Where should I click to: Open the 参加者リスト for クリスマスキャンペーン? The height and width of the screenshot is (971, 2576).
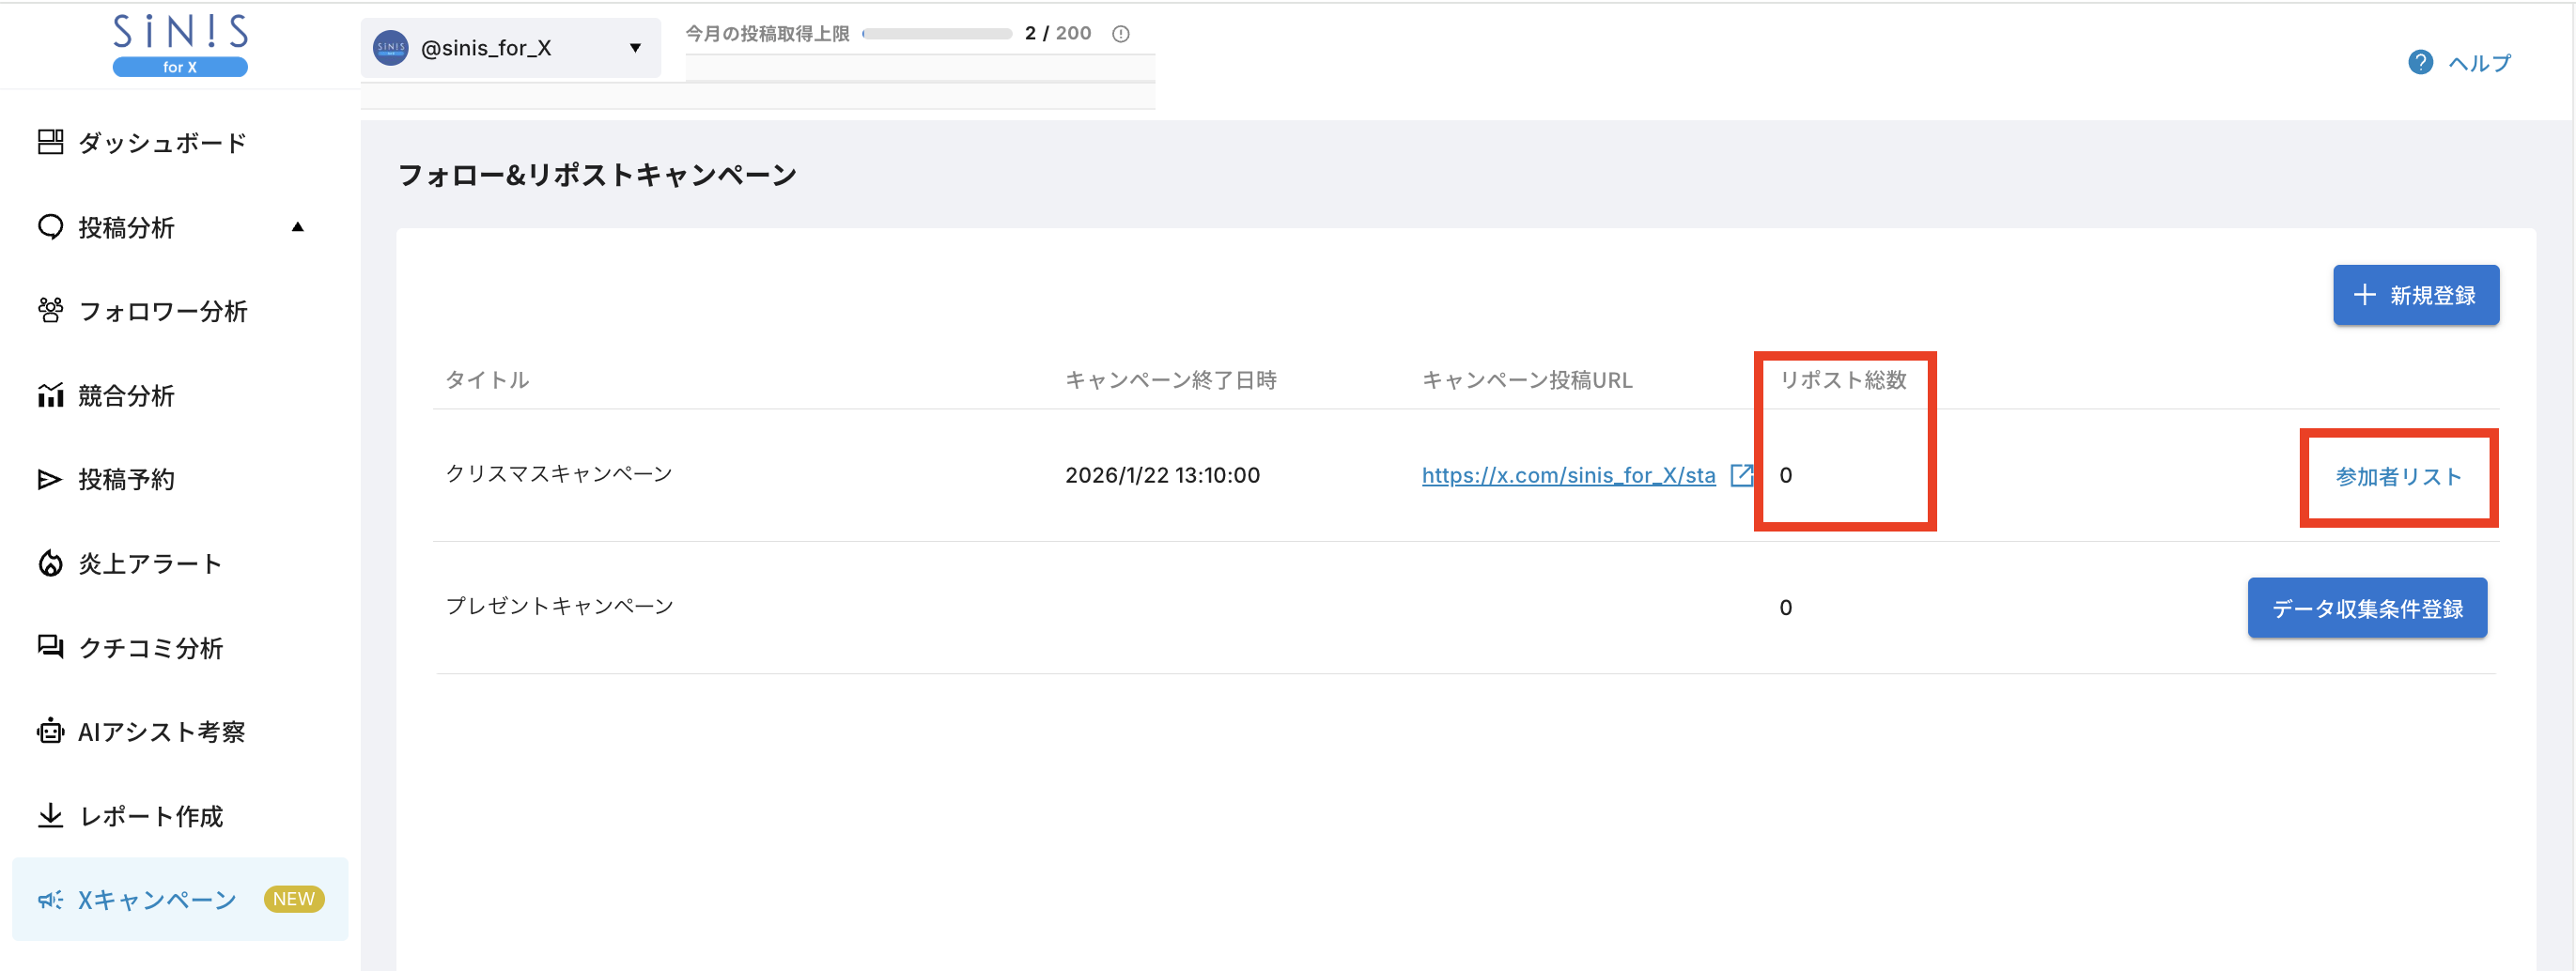click(2398, 476)
